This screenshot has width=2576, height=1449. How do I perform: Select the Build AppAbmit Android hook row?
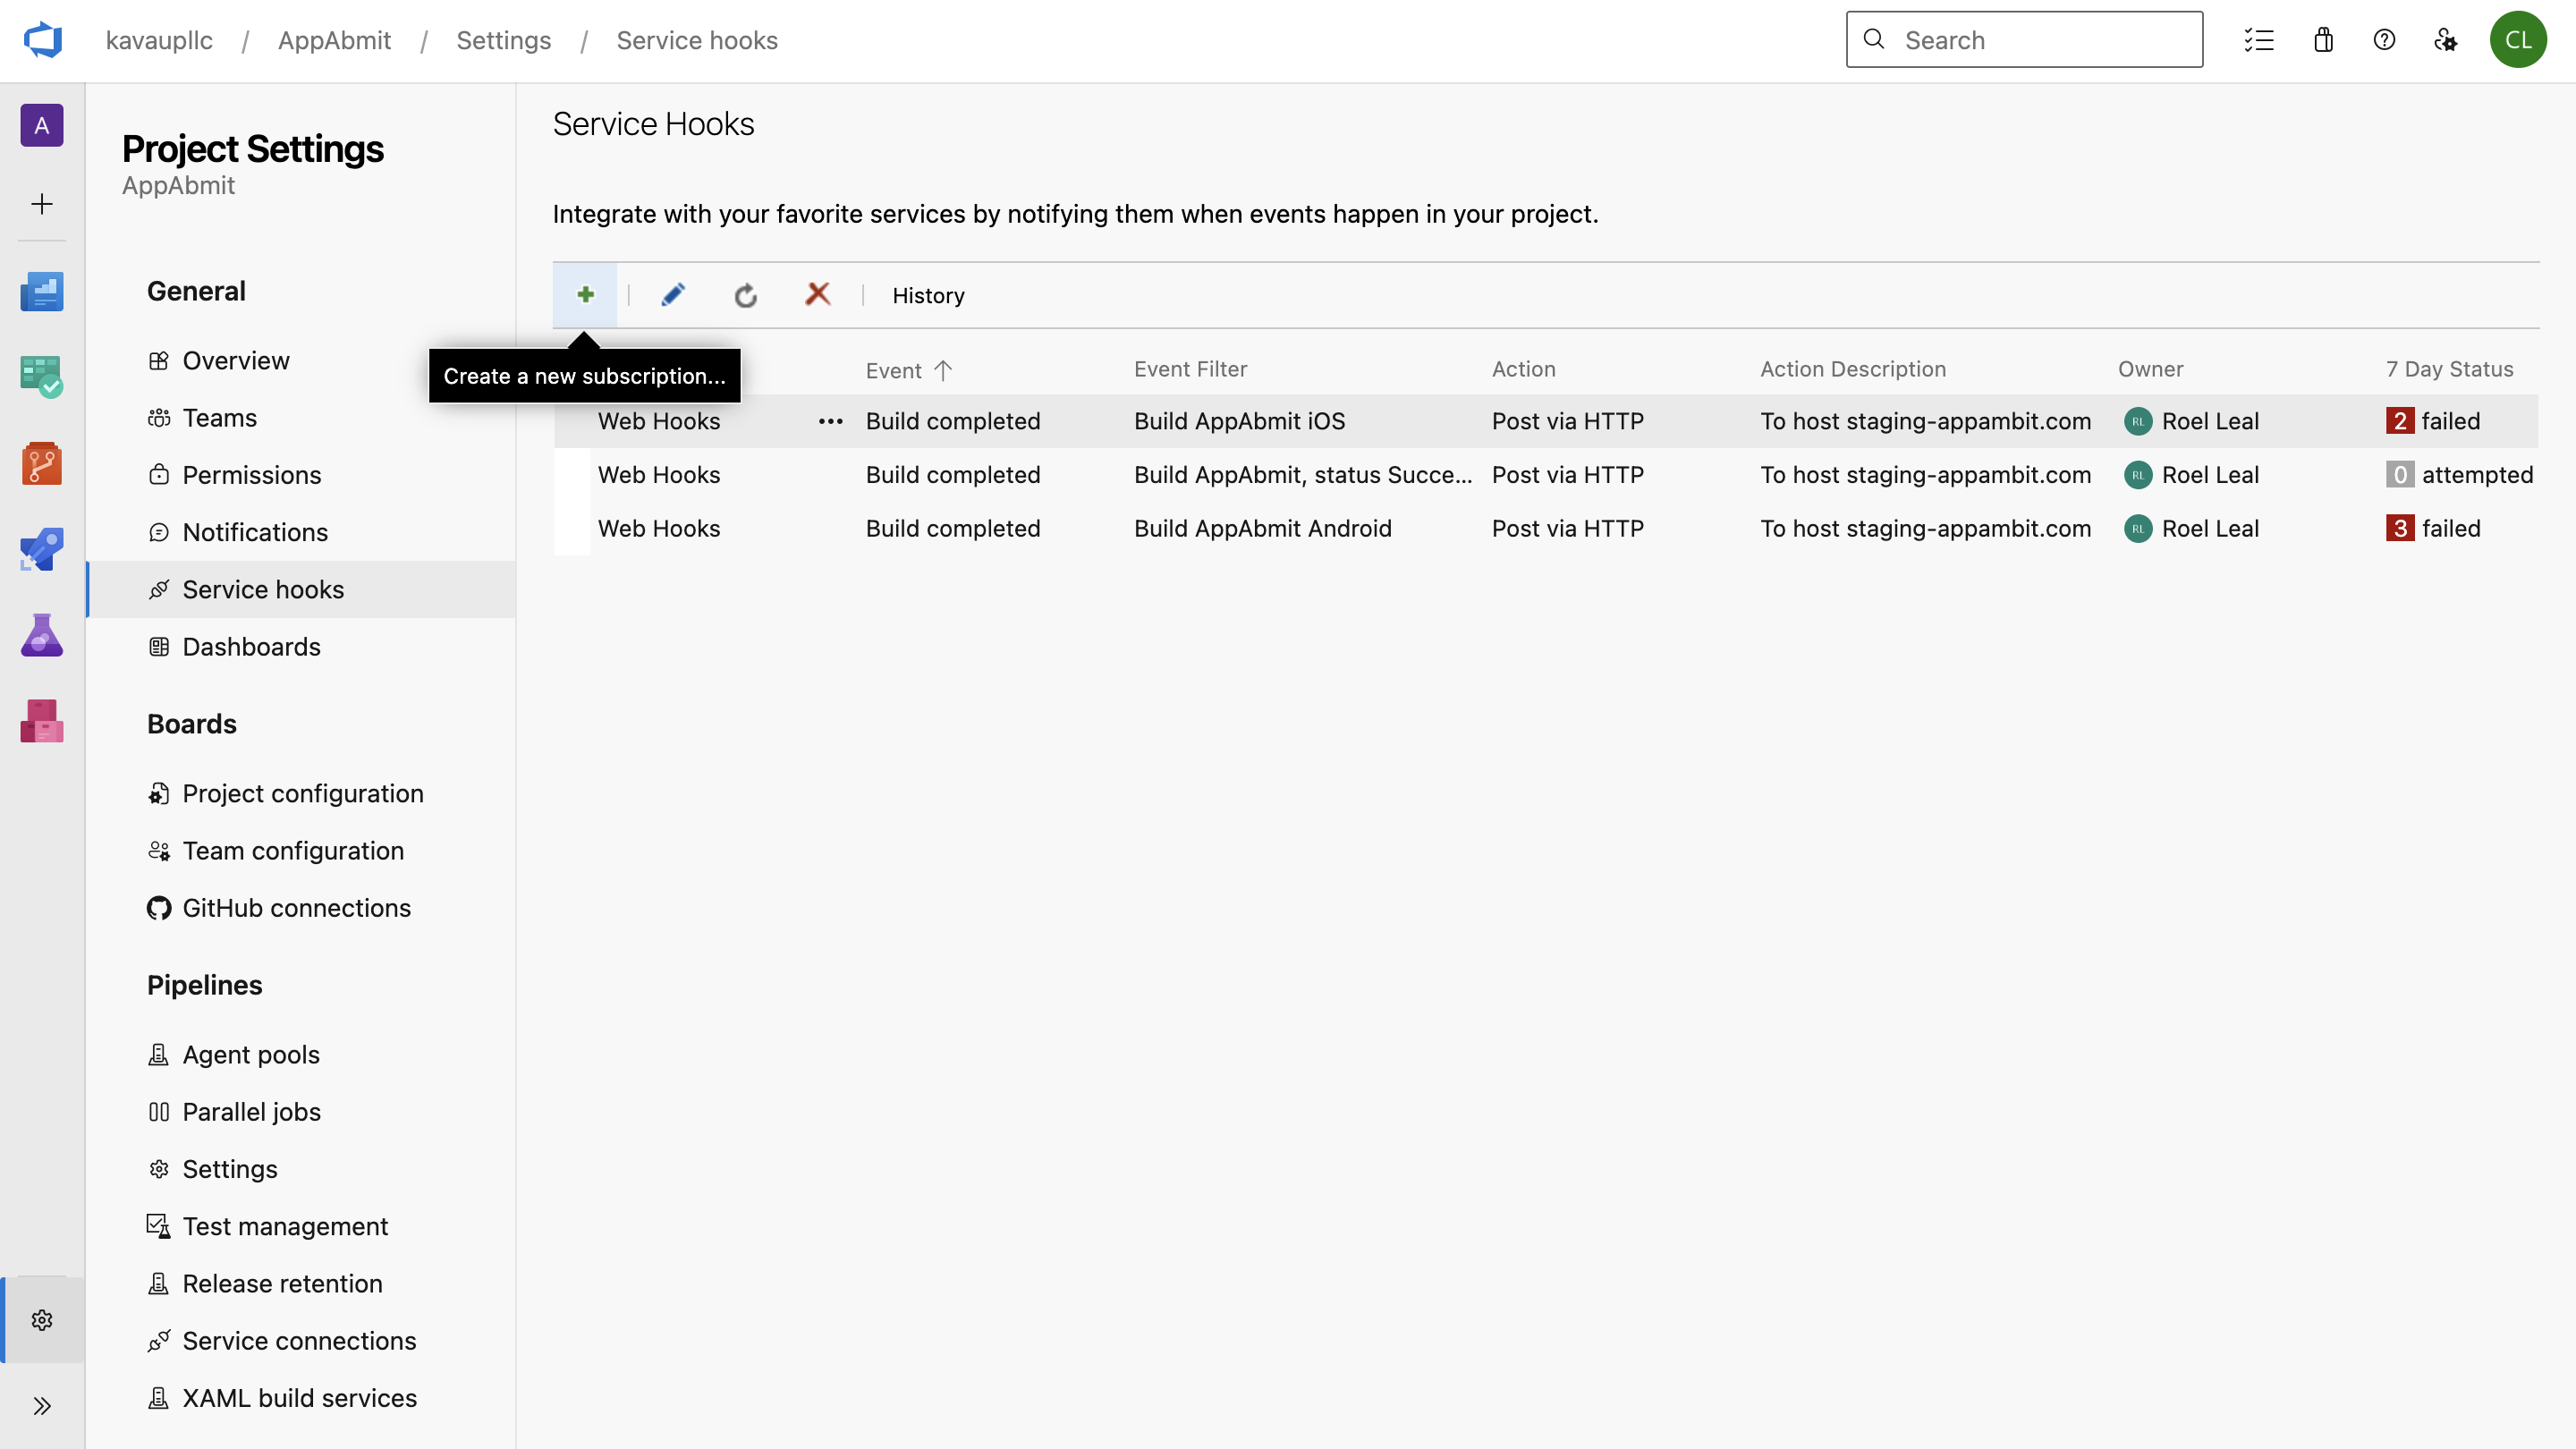1262,528
